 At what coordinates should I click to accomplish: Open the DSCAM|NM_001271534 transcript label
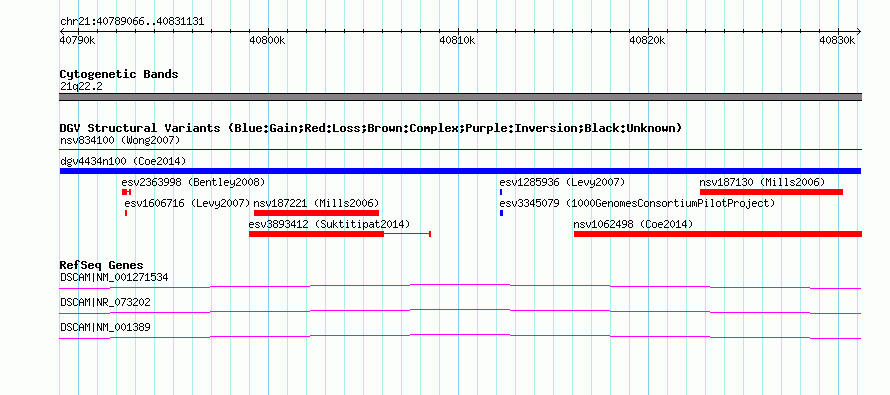114,278
